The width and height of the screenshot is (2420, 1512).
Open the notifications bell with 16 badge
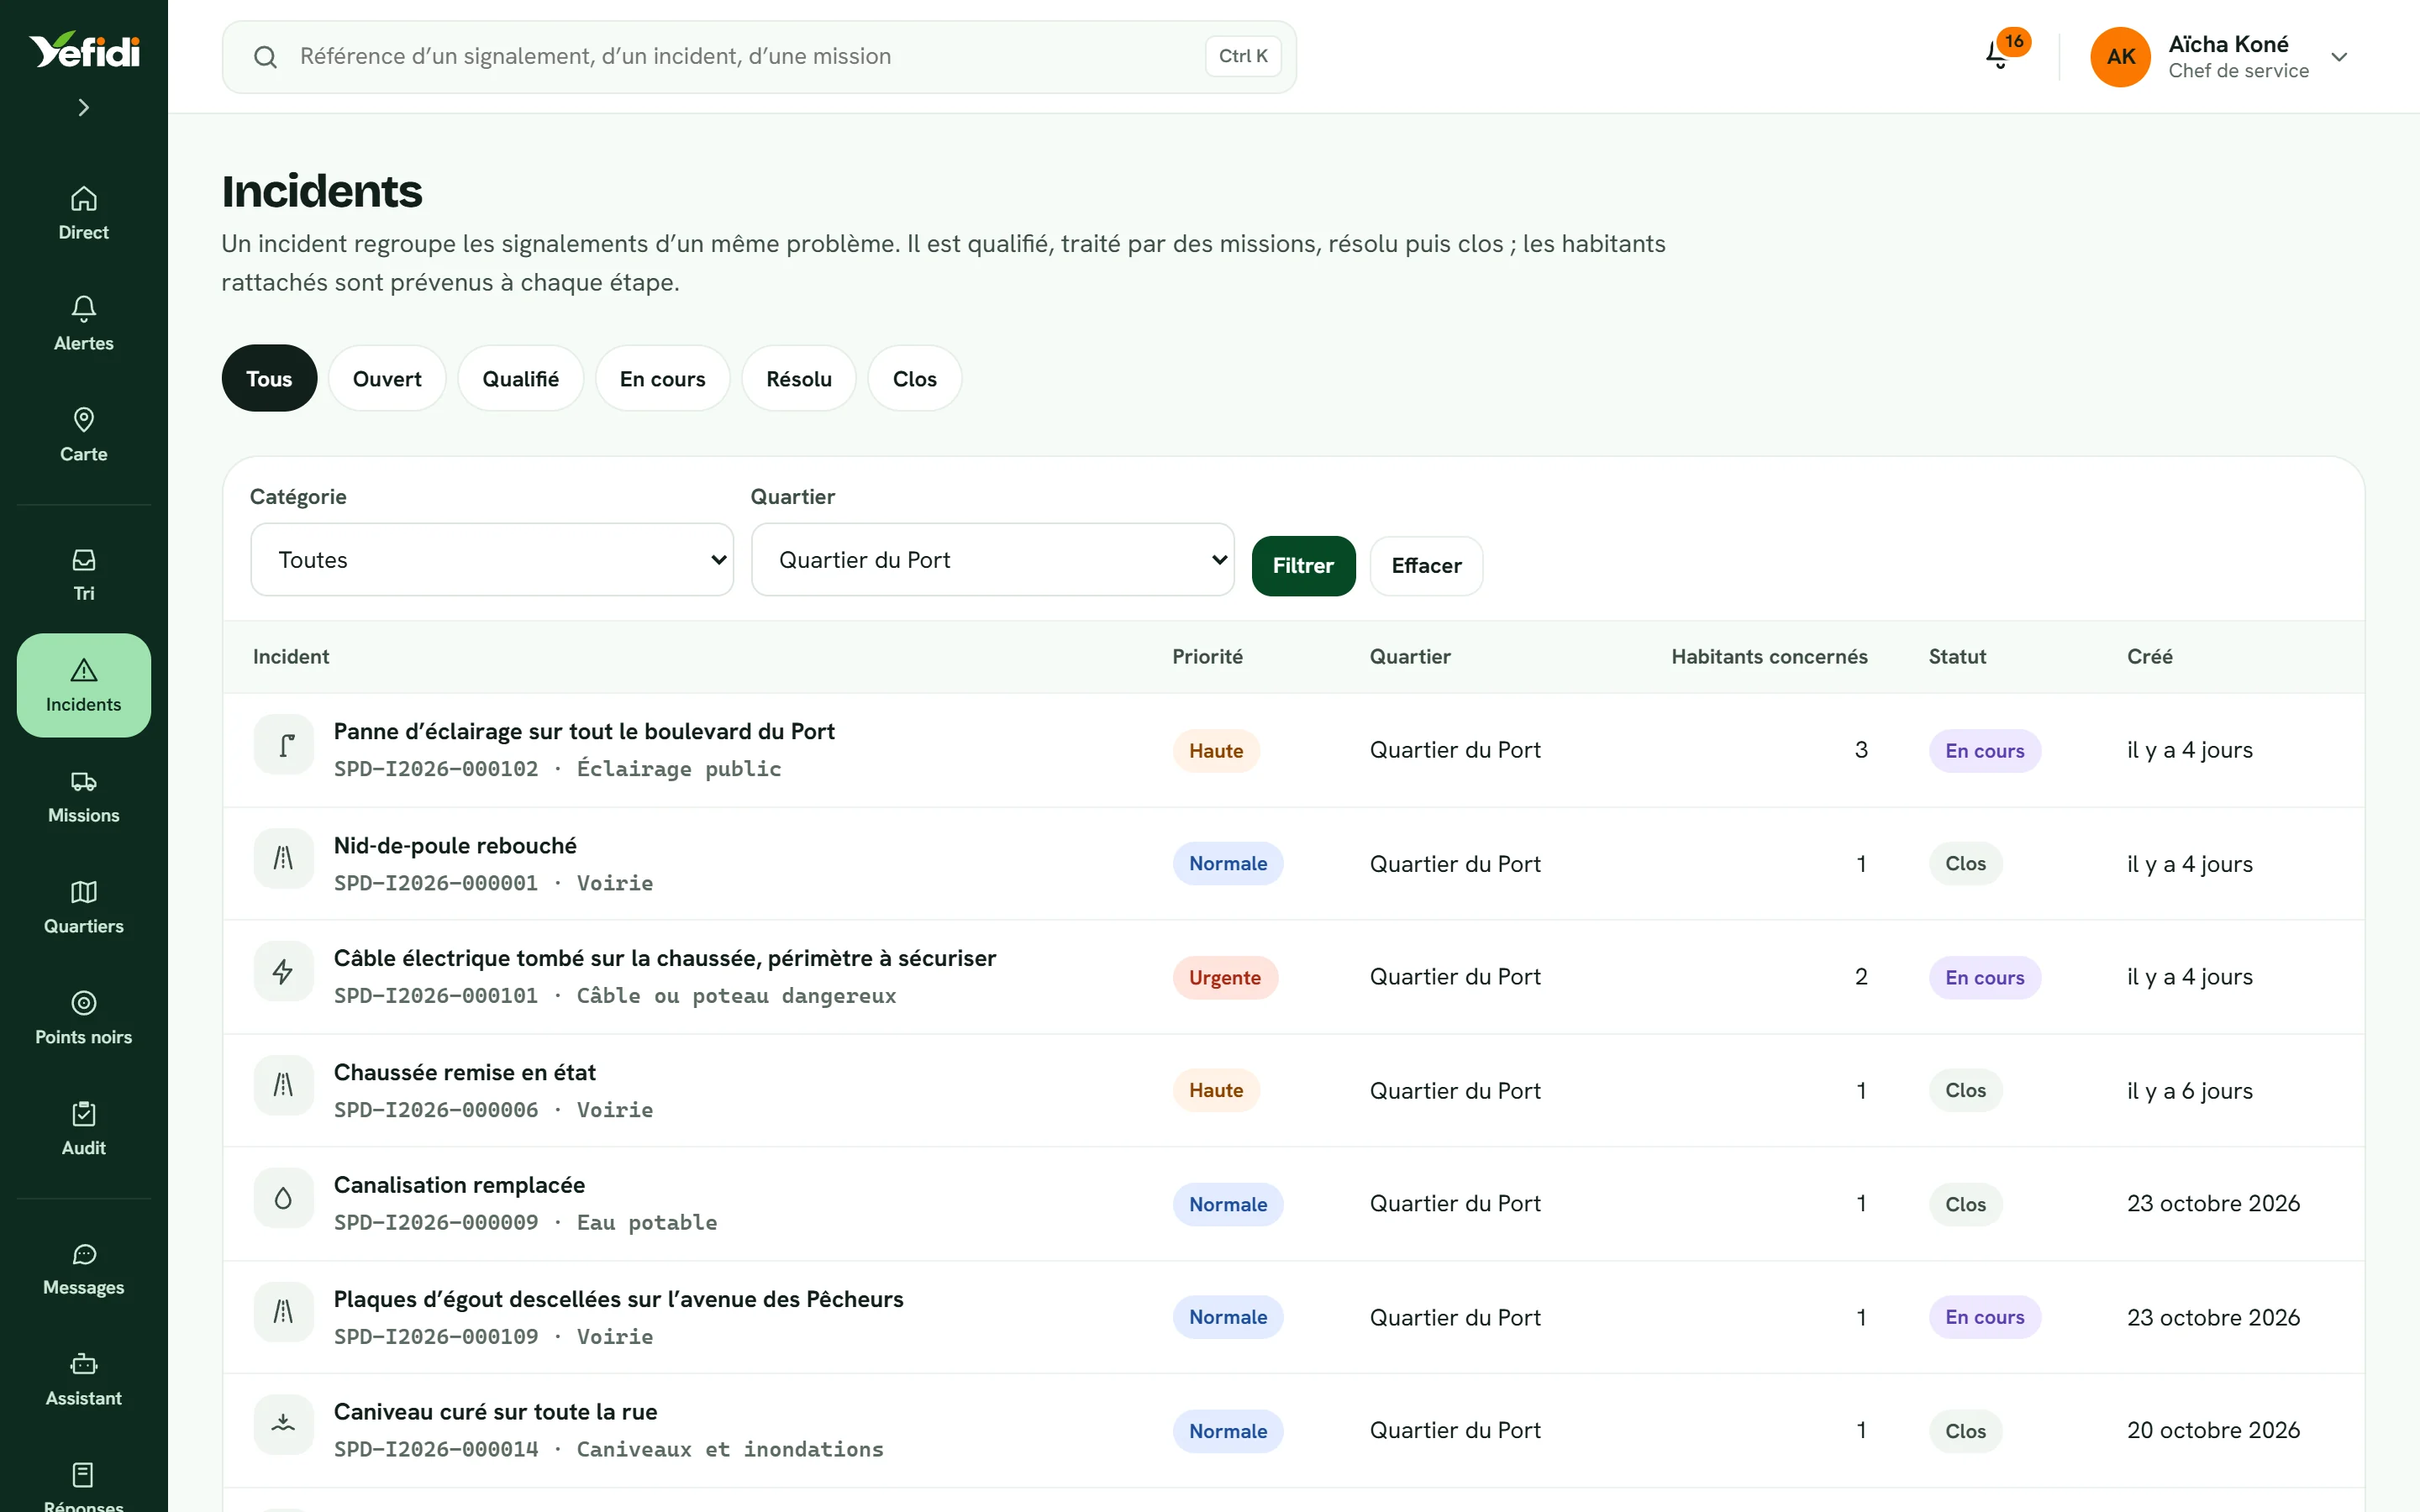coord(2000,55)
